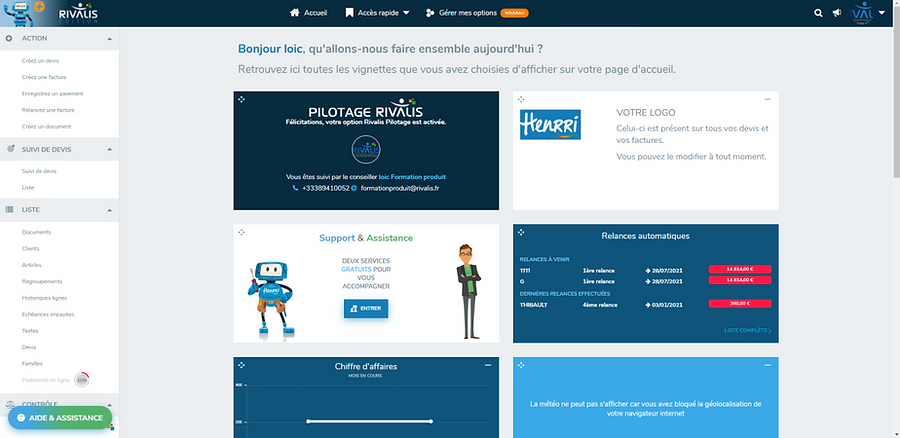Open Historiques lignes
The height and width of the screenshot is (438, 900).
coord(44,298)
